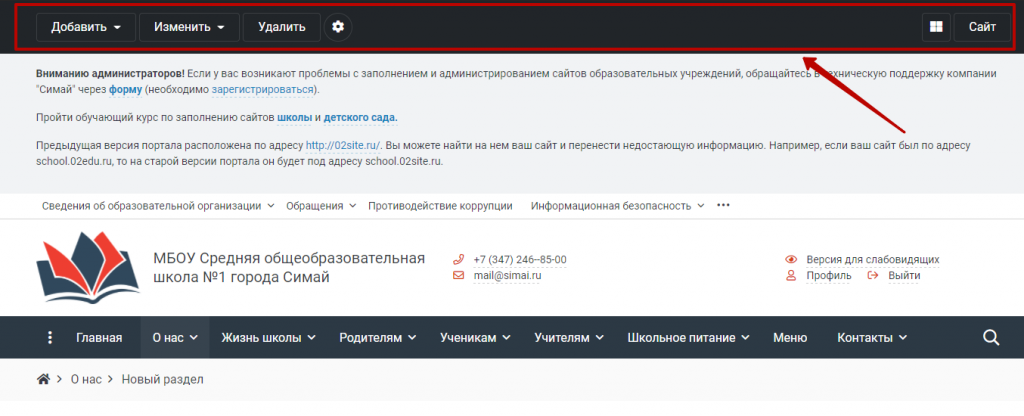This screenshot has height=416, width=1024.
Task: Click the home icon in breadcrumbs
Action: (43, 380)
